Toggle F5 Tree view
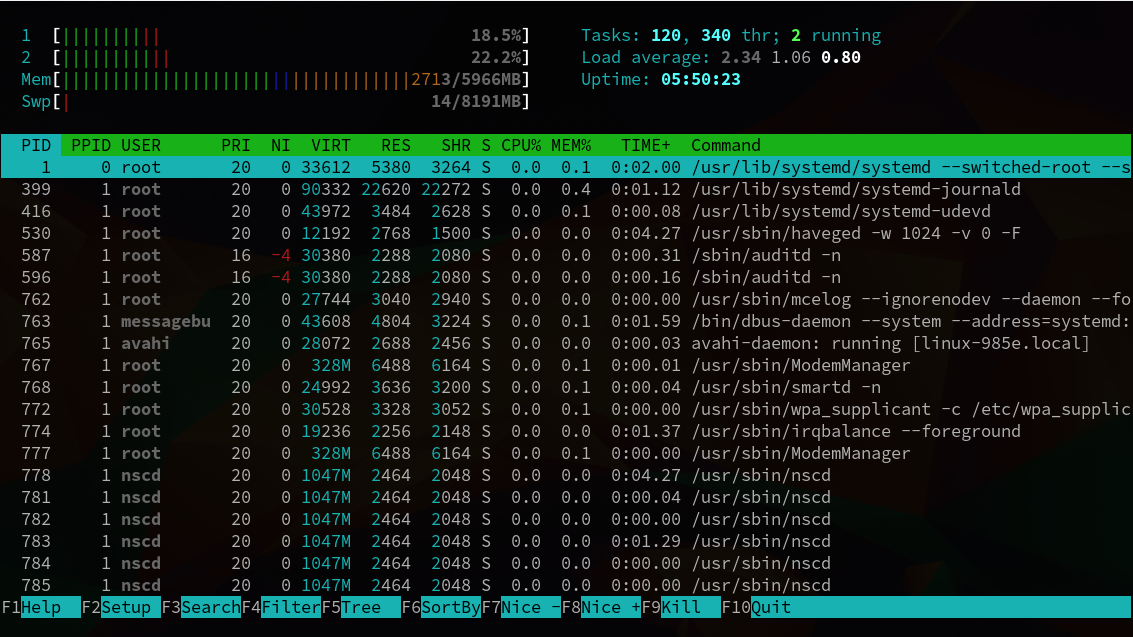This screenshot has height=637, width=1133. (x=361, y=607)
